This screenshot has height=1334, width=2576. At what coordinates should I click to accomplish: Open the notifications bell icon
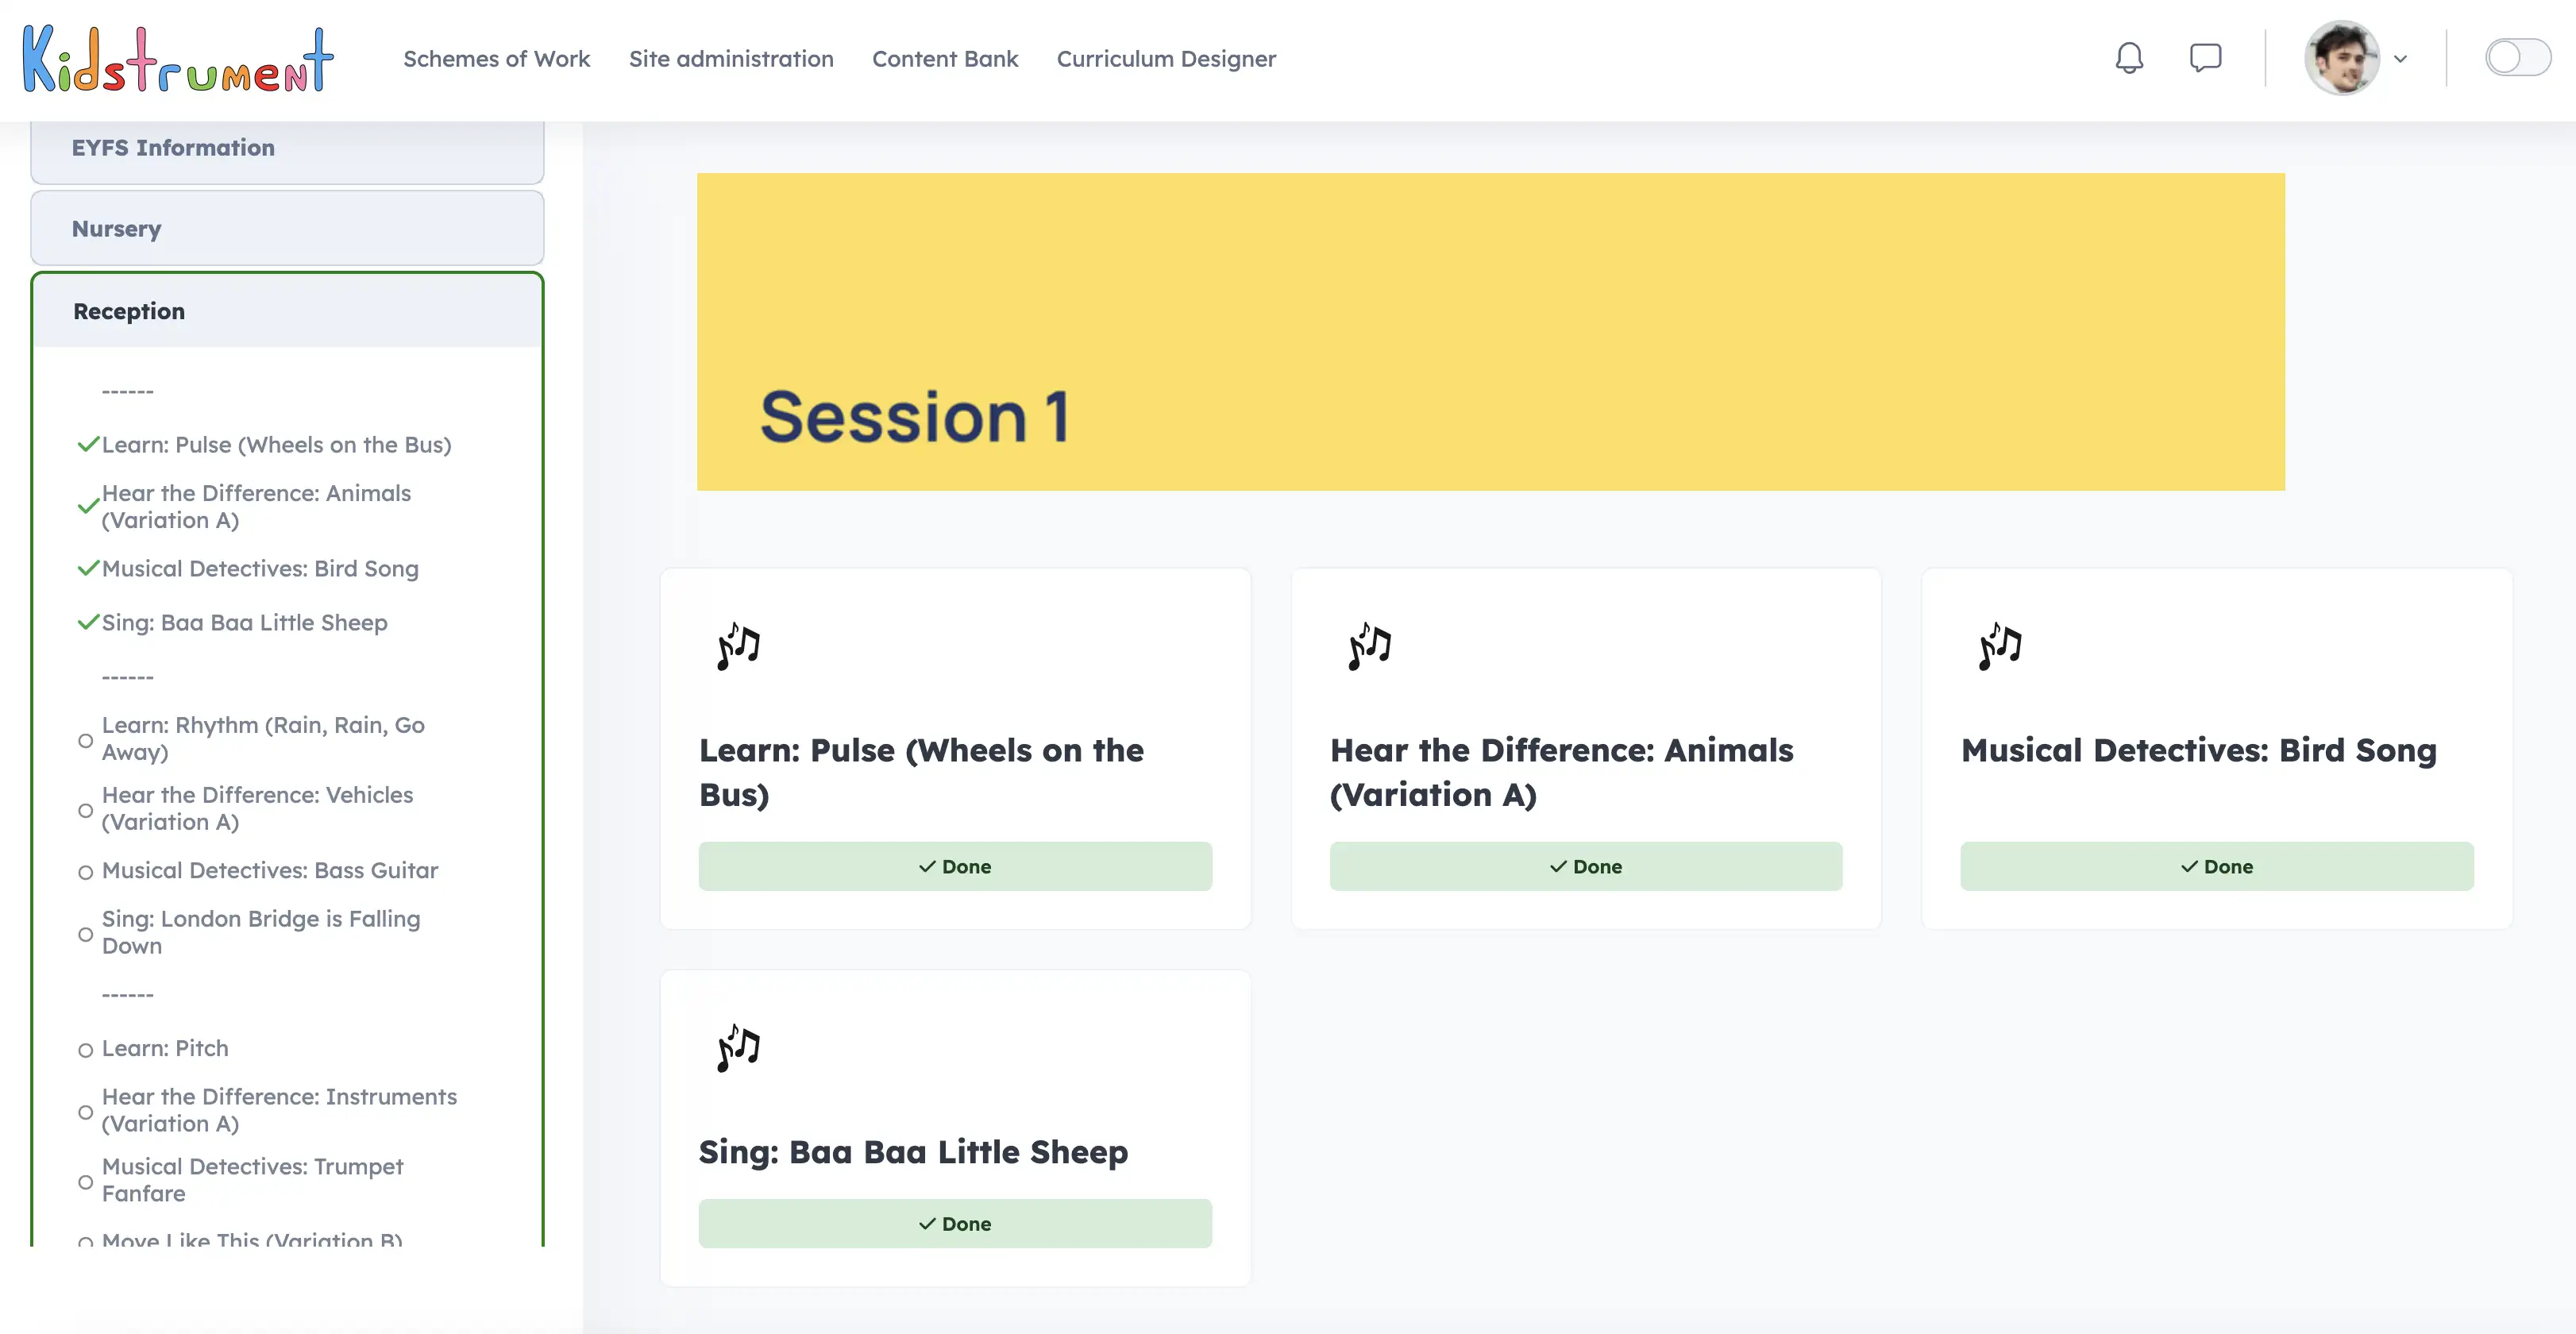[2129, 58]
